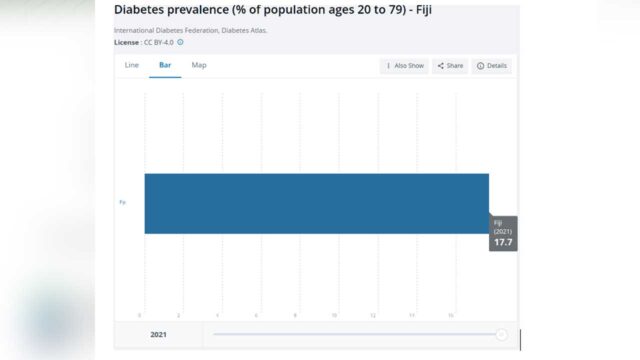The image size is (640, 360).
Task: Click the 2021 year label
Action: pyautogui.click(x=158, y=335)
